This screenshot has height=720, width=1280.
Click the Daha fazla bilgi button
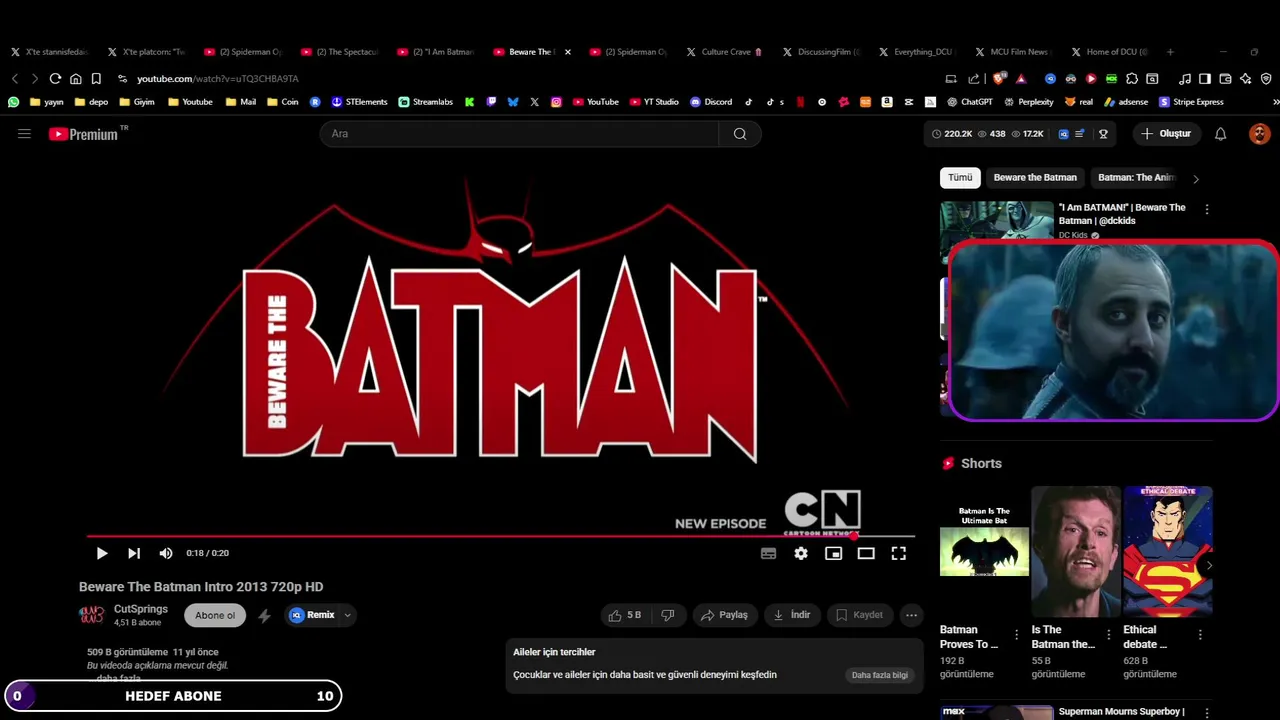tap(880, 675)
